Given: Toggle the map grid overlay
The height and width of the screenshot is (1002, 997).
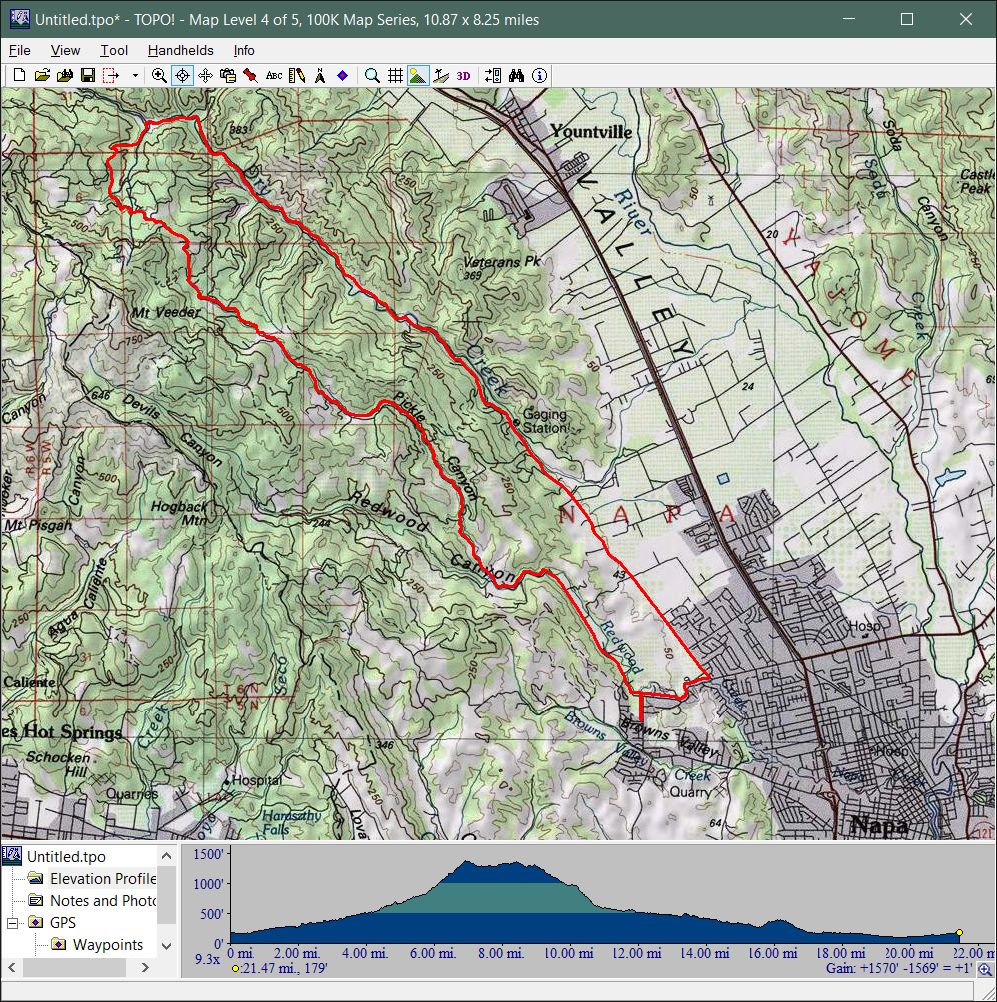Looking at the screenshot, I should 395,75.
